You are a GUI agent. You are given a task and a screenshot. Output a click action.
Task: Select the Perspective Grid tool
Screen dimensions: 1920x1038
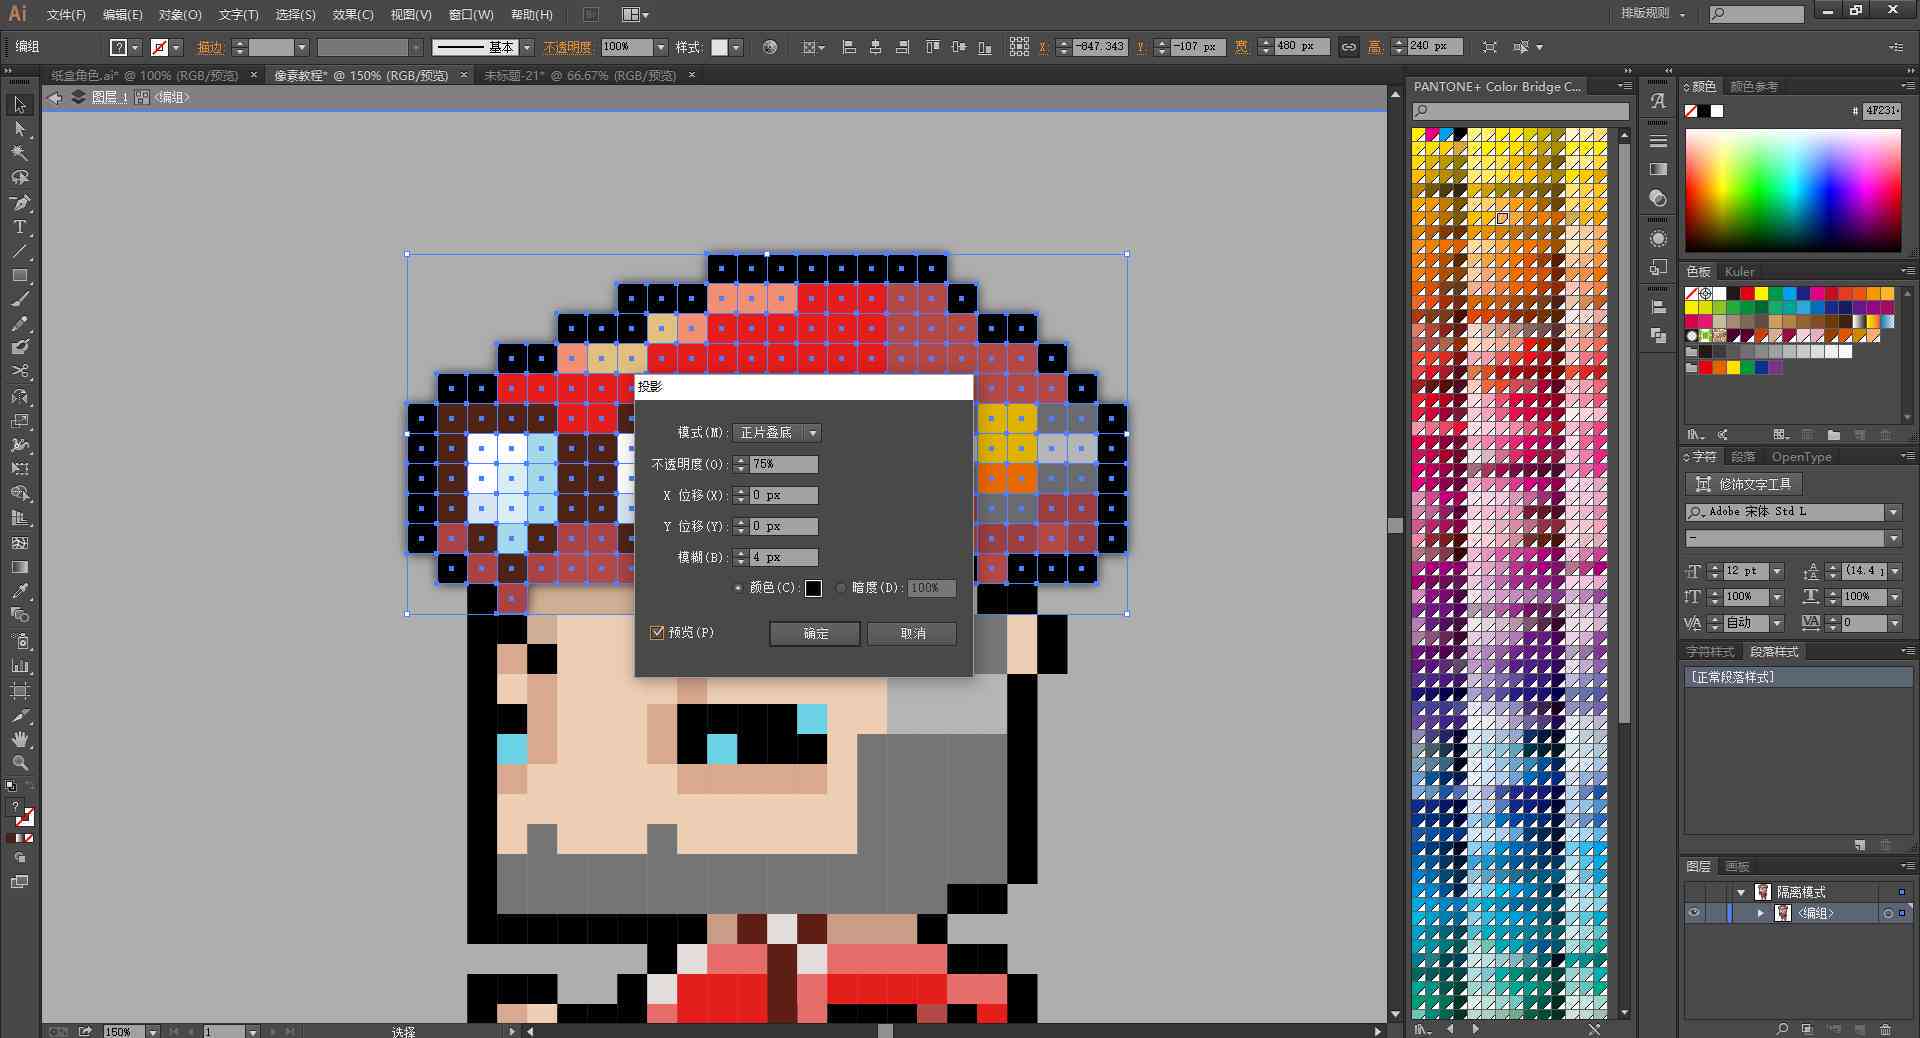click(20, 518)
